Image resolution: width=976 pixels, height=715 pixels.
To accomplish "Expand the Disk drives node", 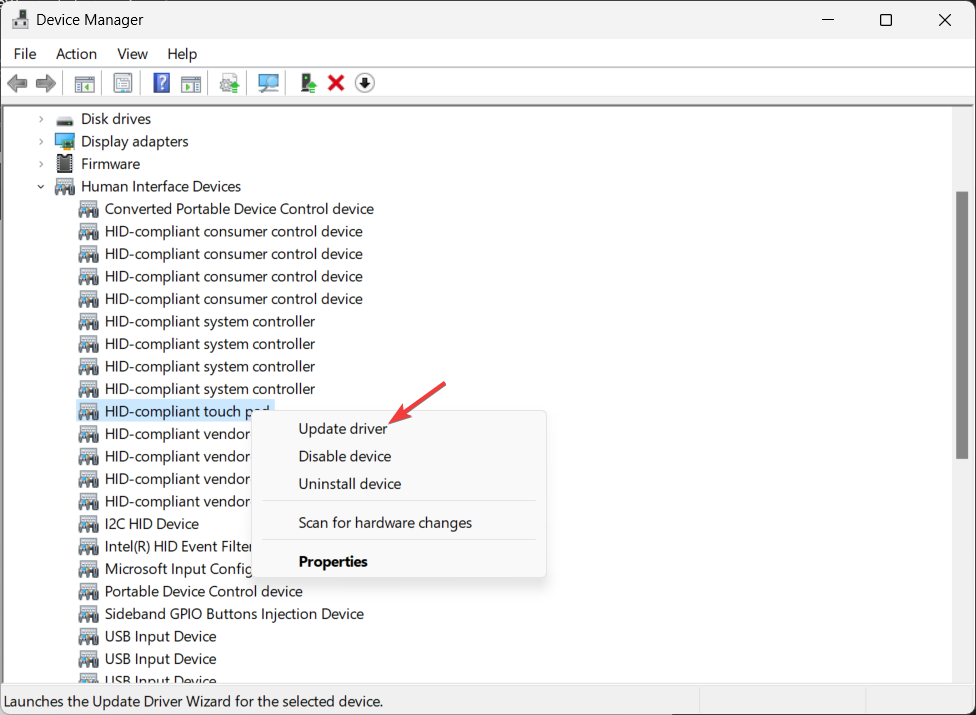I will pyautogui.click(x=41, y=119).
